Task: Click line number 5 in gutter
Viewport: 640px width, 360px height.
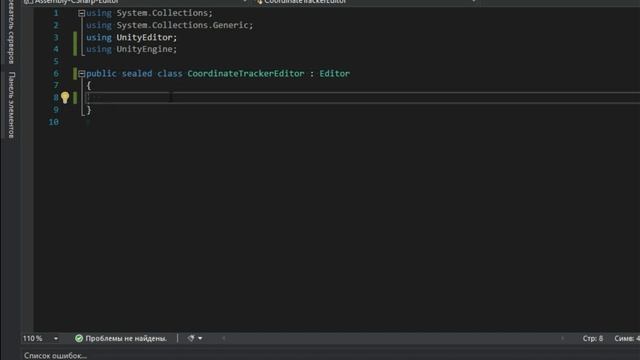Action: point(56,61)
